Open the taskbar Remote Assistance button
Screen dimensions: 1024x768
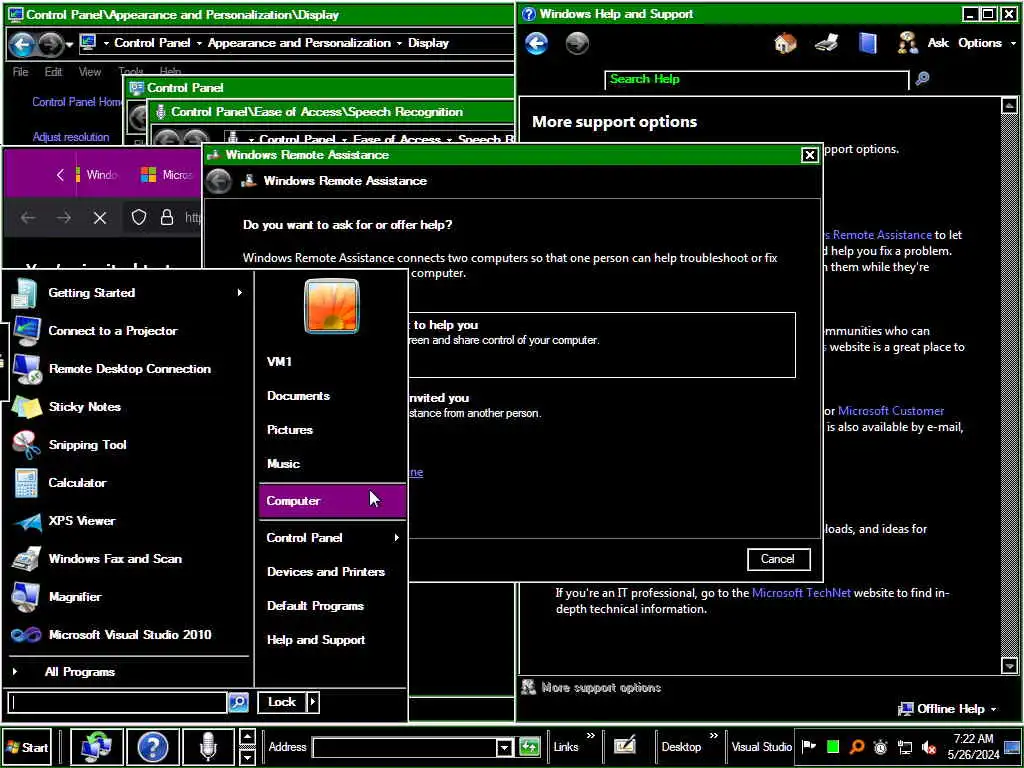(97, 746)
